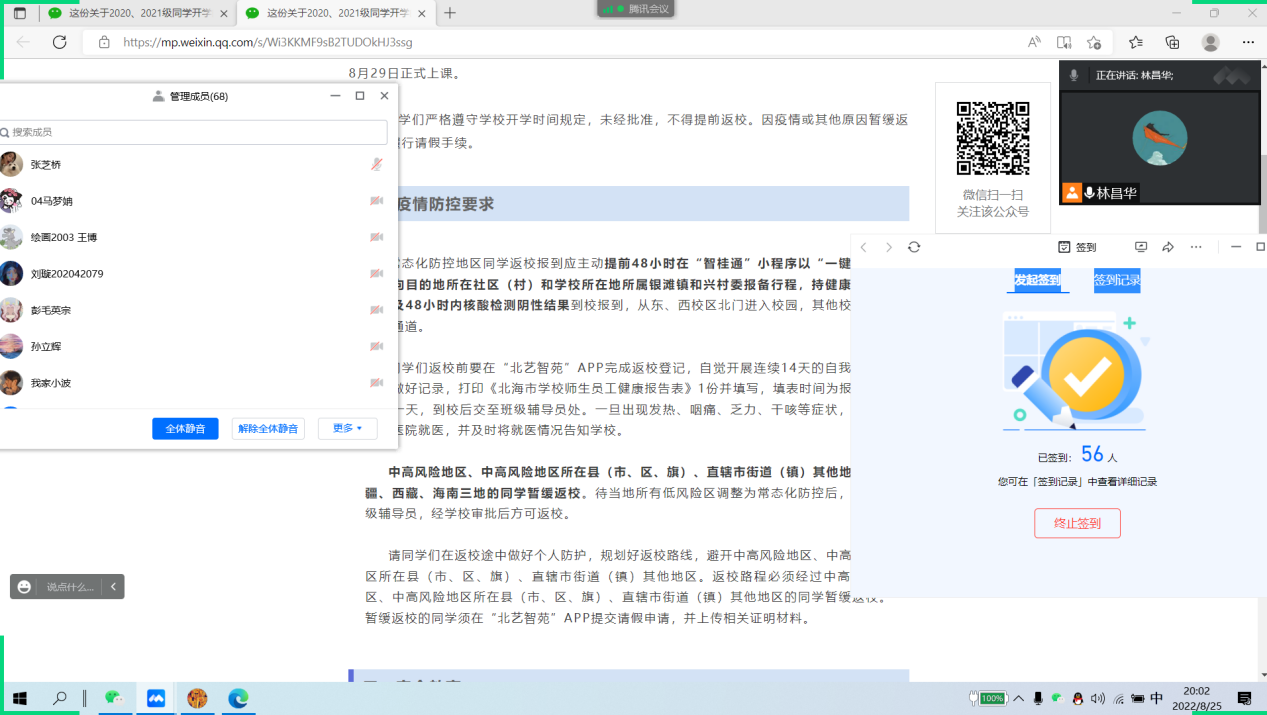Toggle the camera icon for 孙立辉
1267x715 pixels.
[376, 347]
